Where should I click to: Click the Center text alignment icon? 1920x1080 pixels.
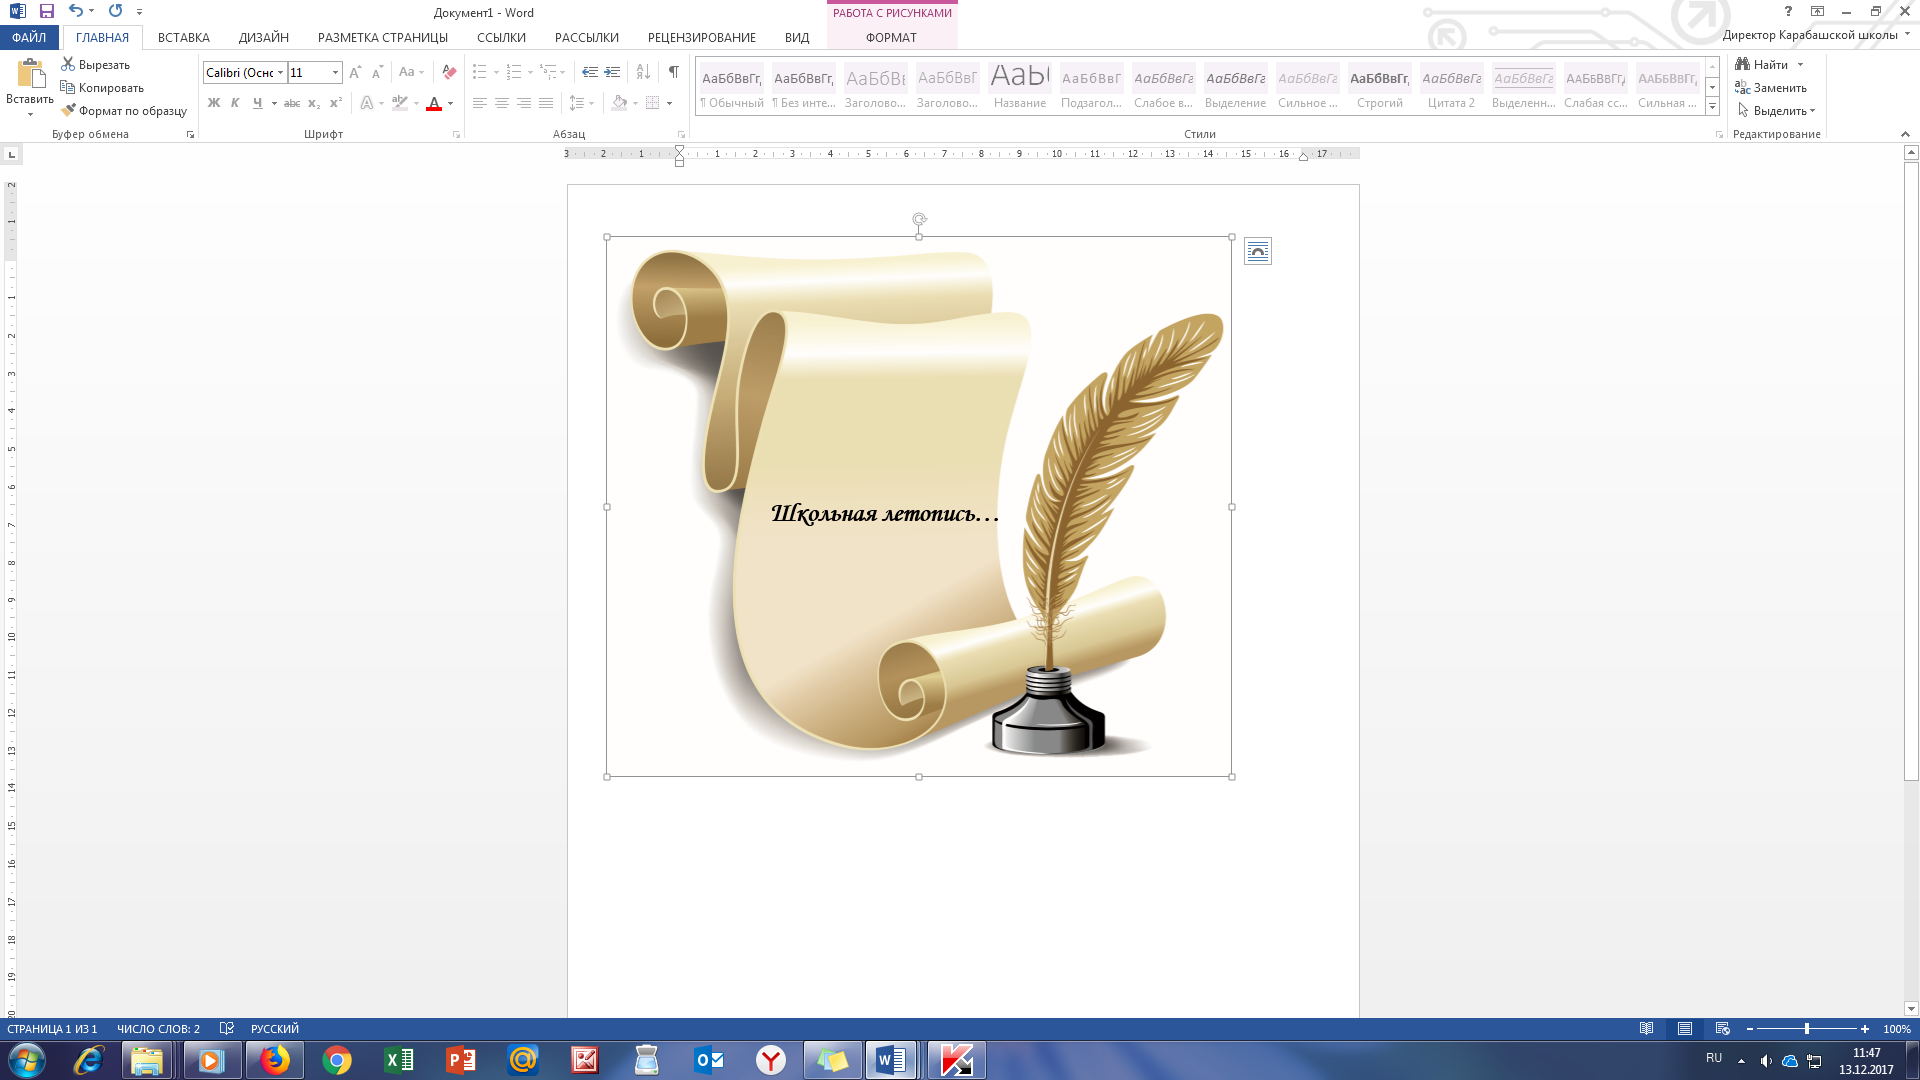502,103
